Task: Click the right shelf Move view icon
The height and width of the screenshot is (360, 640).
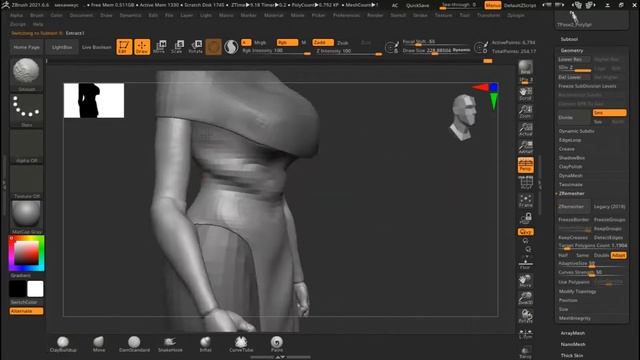Action: tap(525, 281)
